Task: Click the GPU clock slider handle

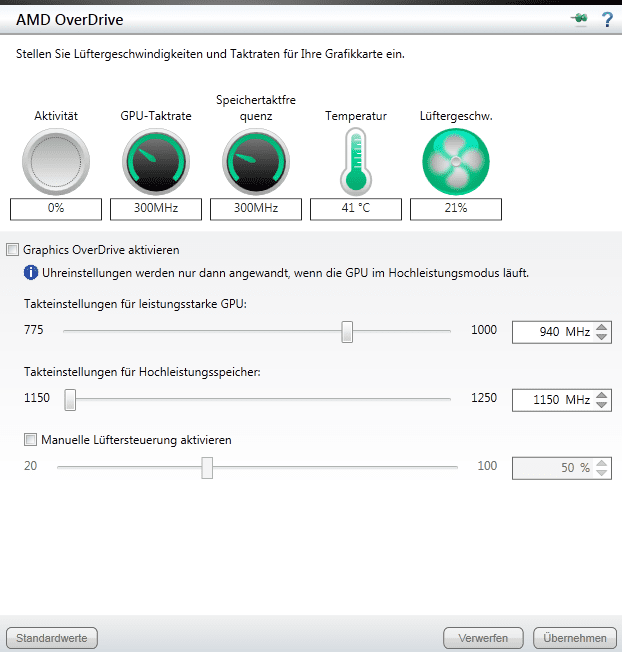Action: click(x=347, y=332)
